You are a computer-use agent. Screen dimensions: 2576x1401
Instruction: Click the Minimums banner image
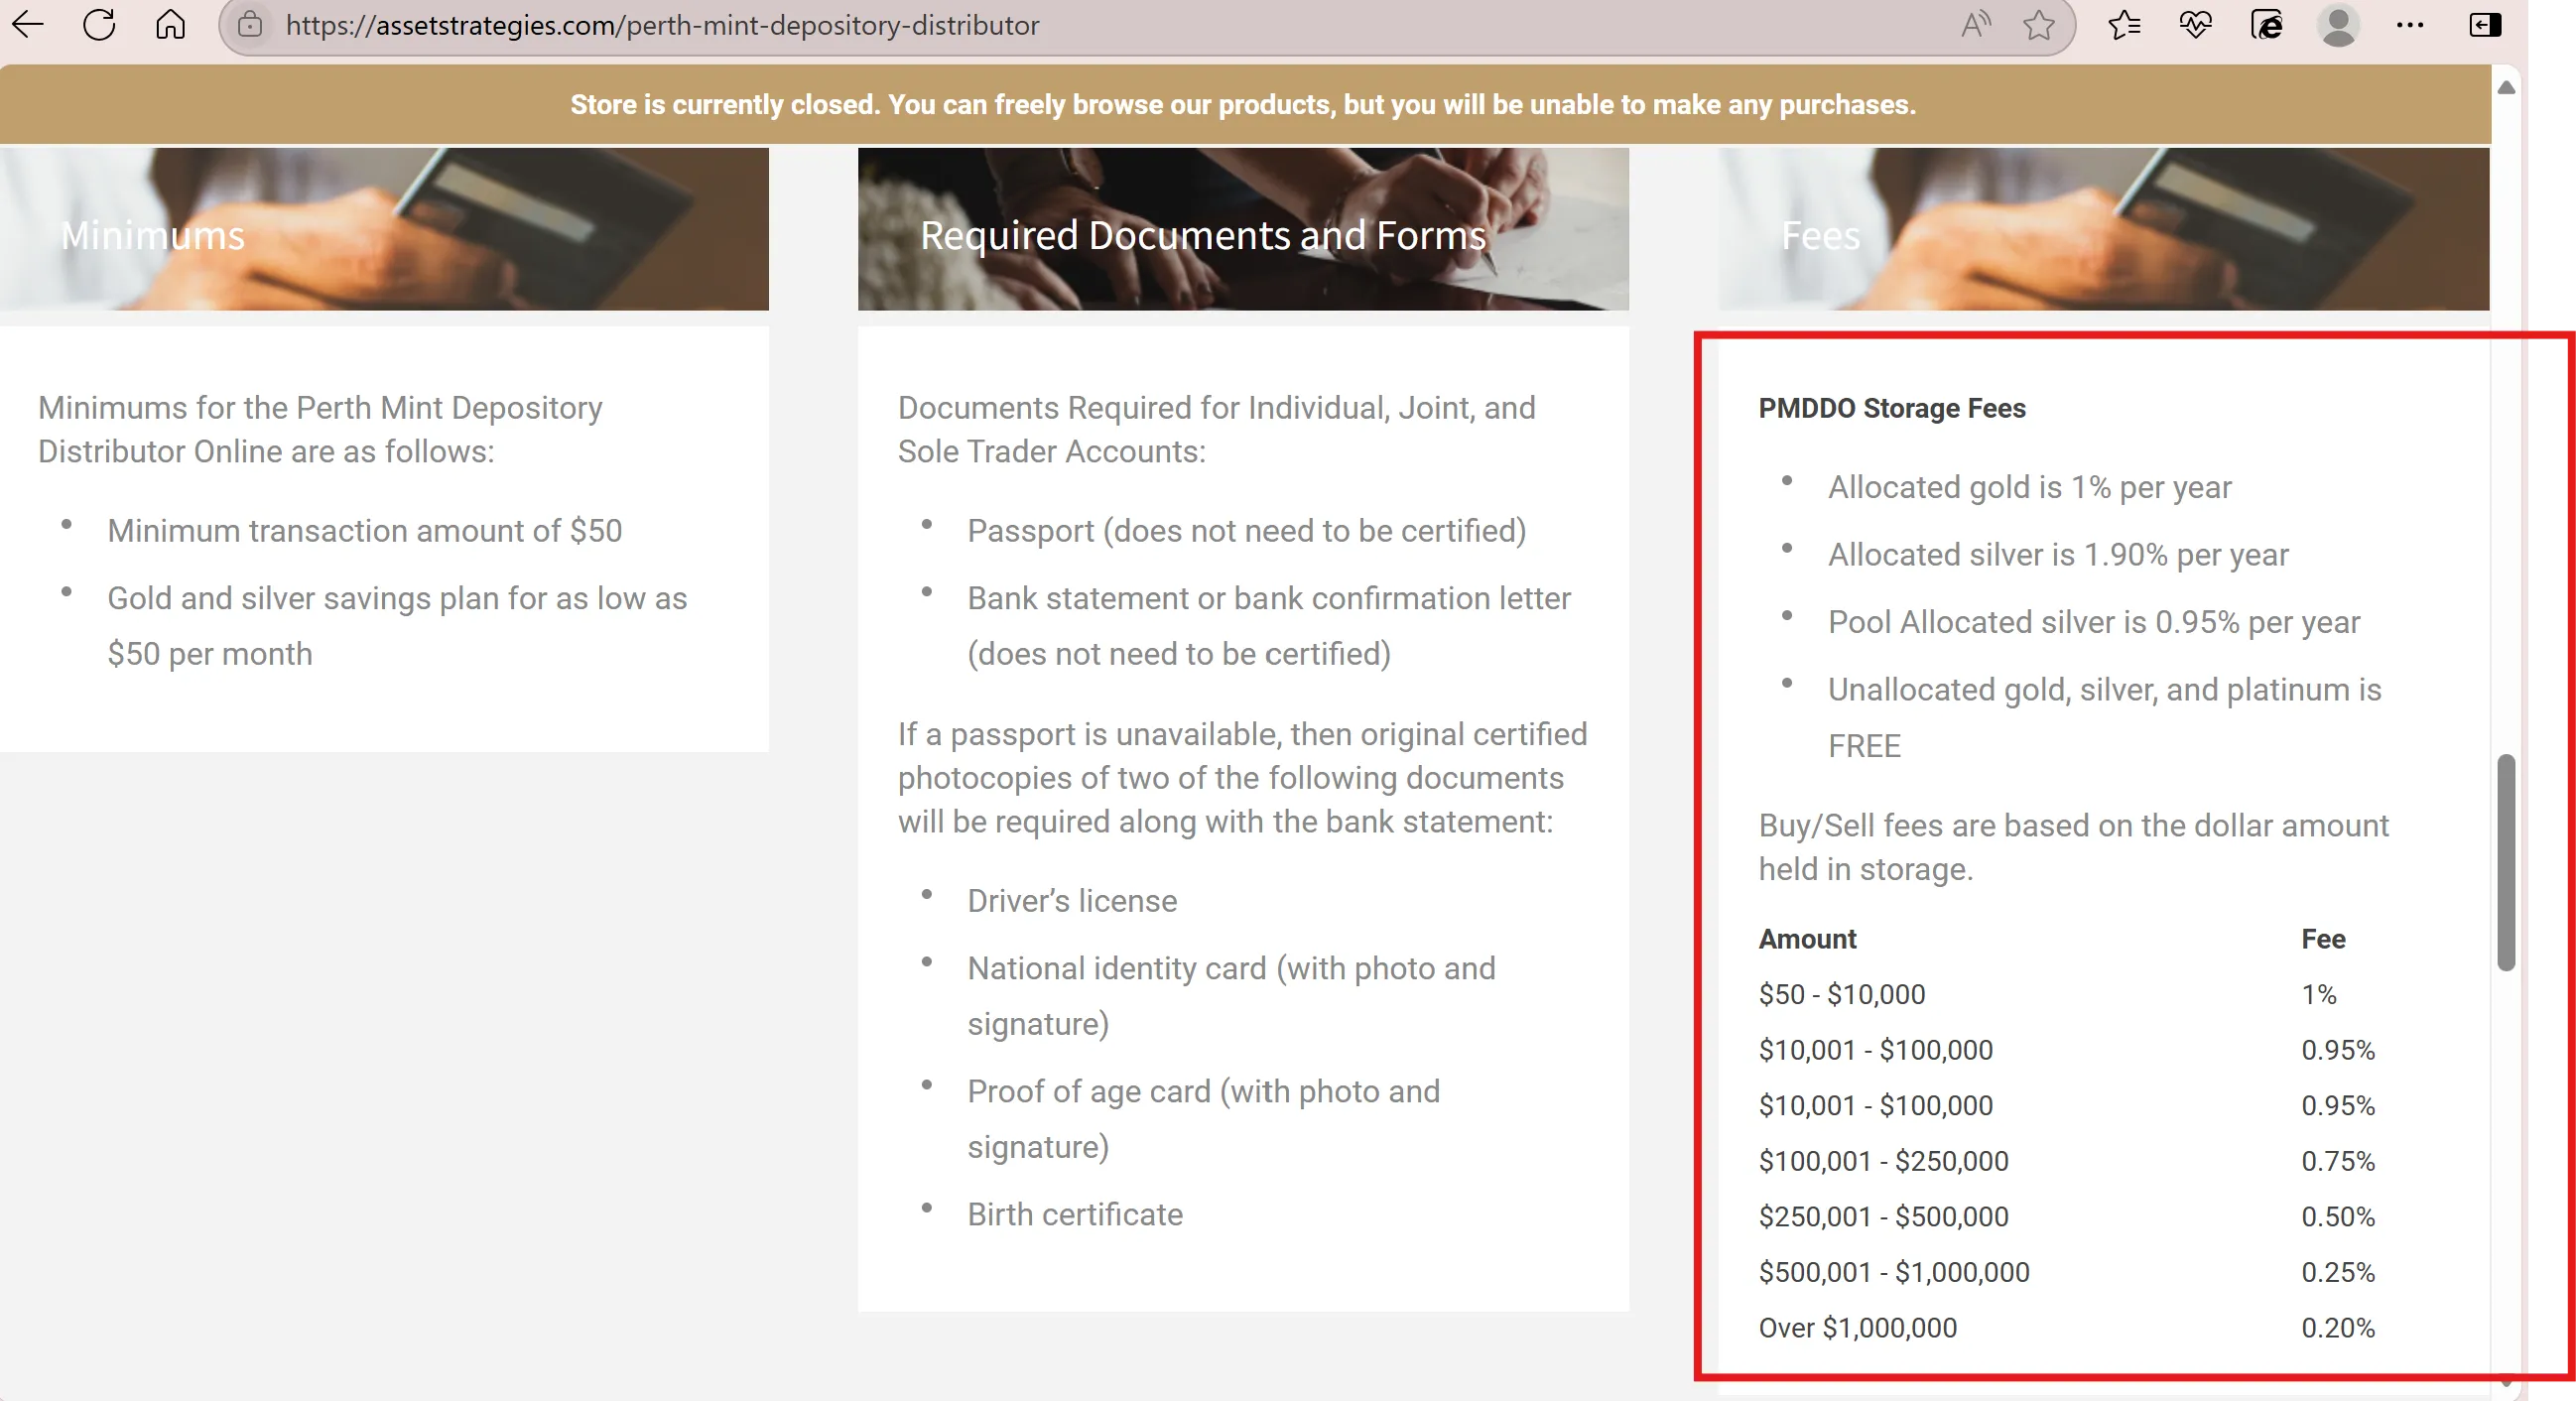coord(384,229)
